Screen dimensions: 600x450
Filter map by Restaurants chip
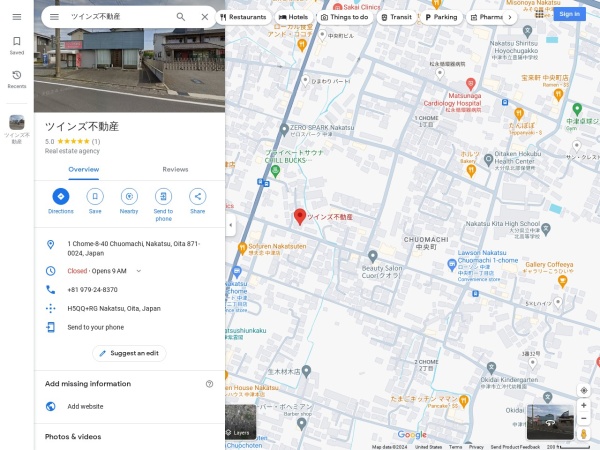243,17
